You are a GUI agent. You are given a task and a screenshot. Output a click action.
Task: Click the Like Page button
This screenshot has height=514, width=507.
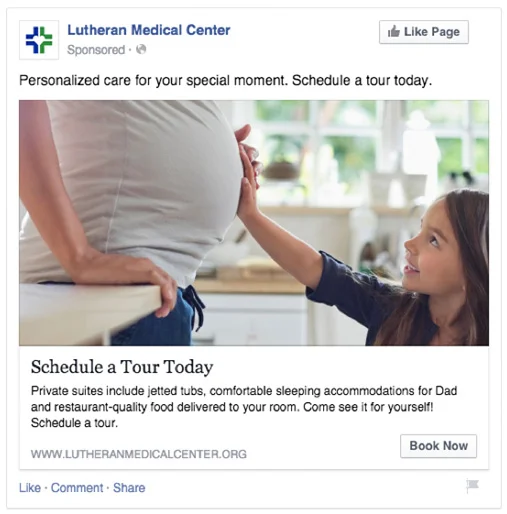[424, 32]
